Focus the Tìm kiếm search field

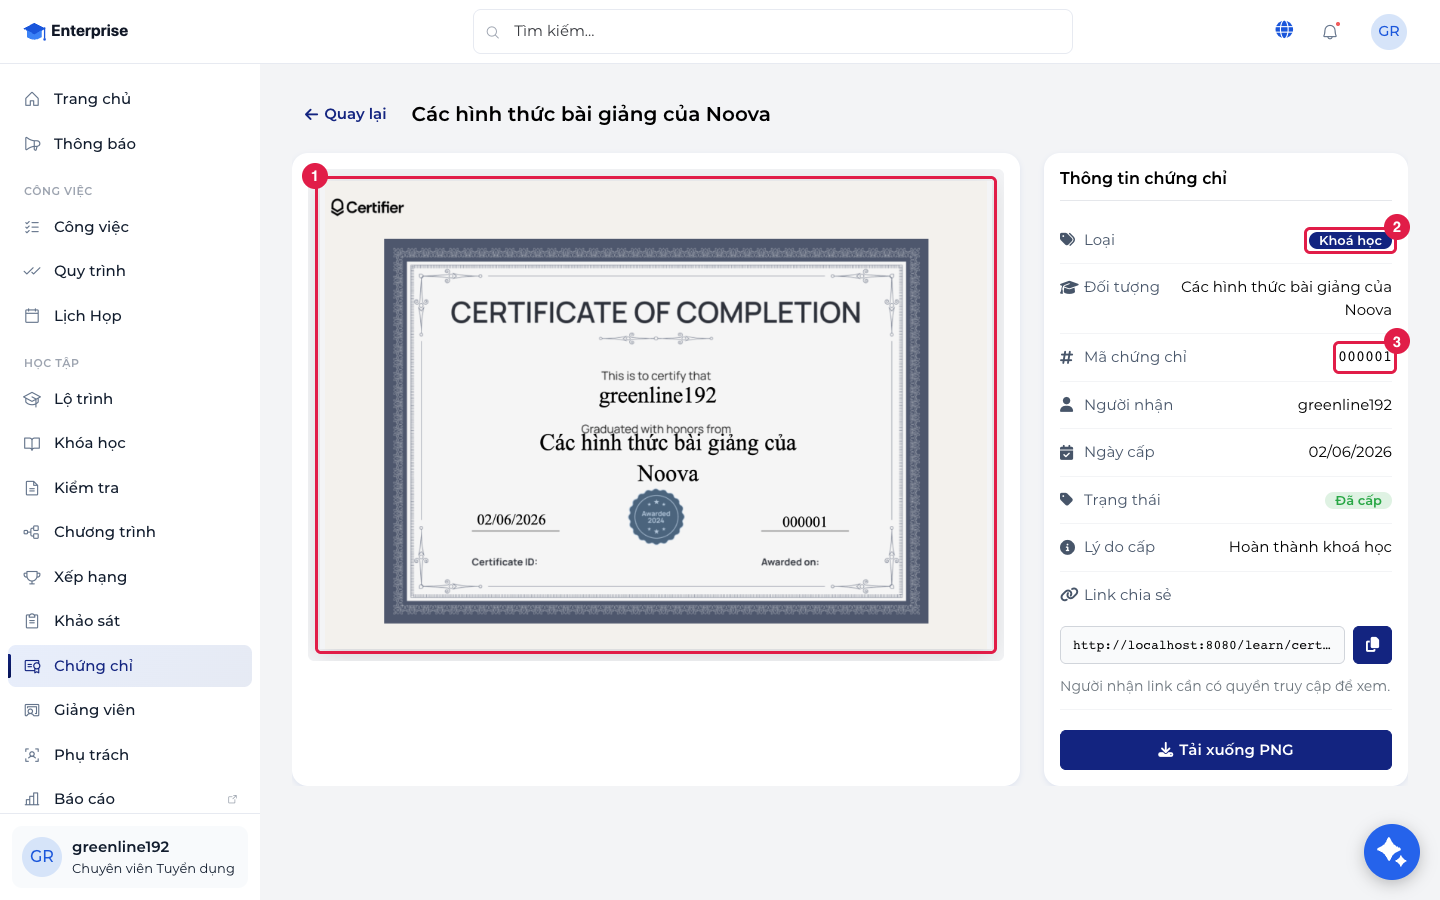pos(773,32)
